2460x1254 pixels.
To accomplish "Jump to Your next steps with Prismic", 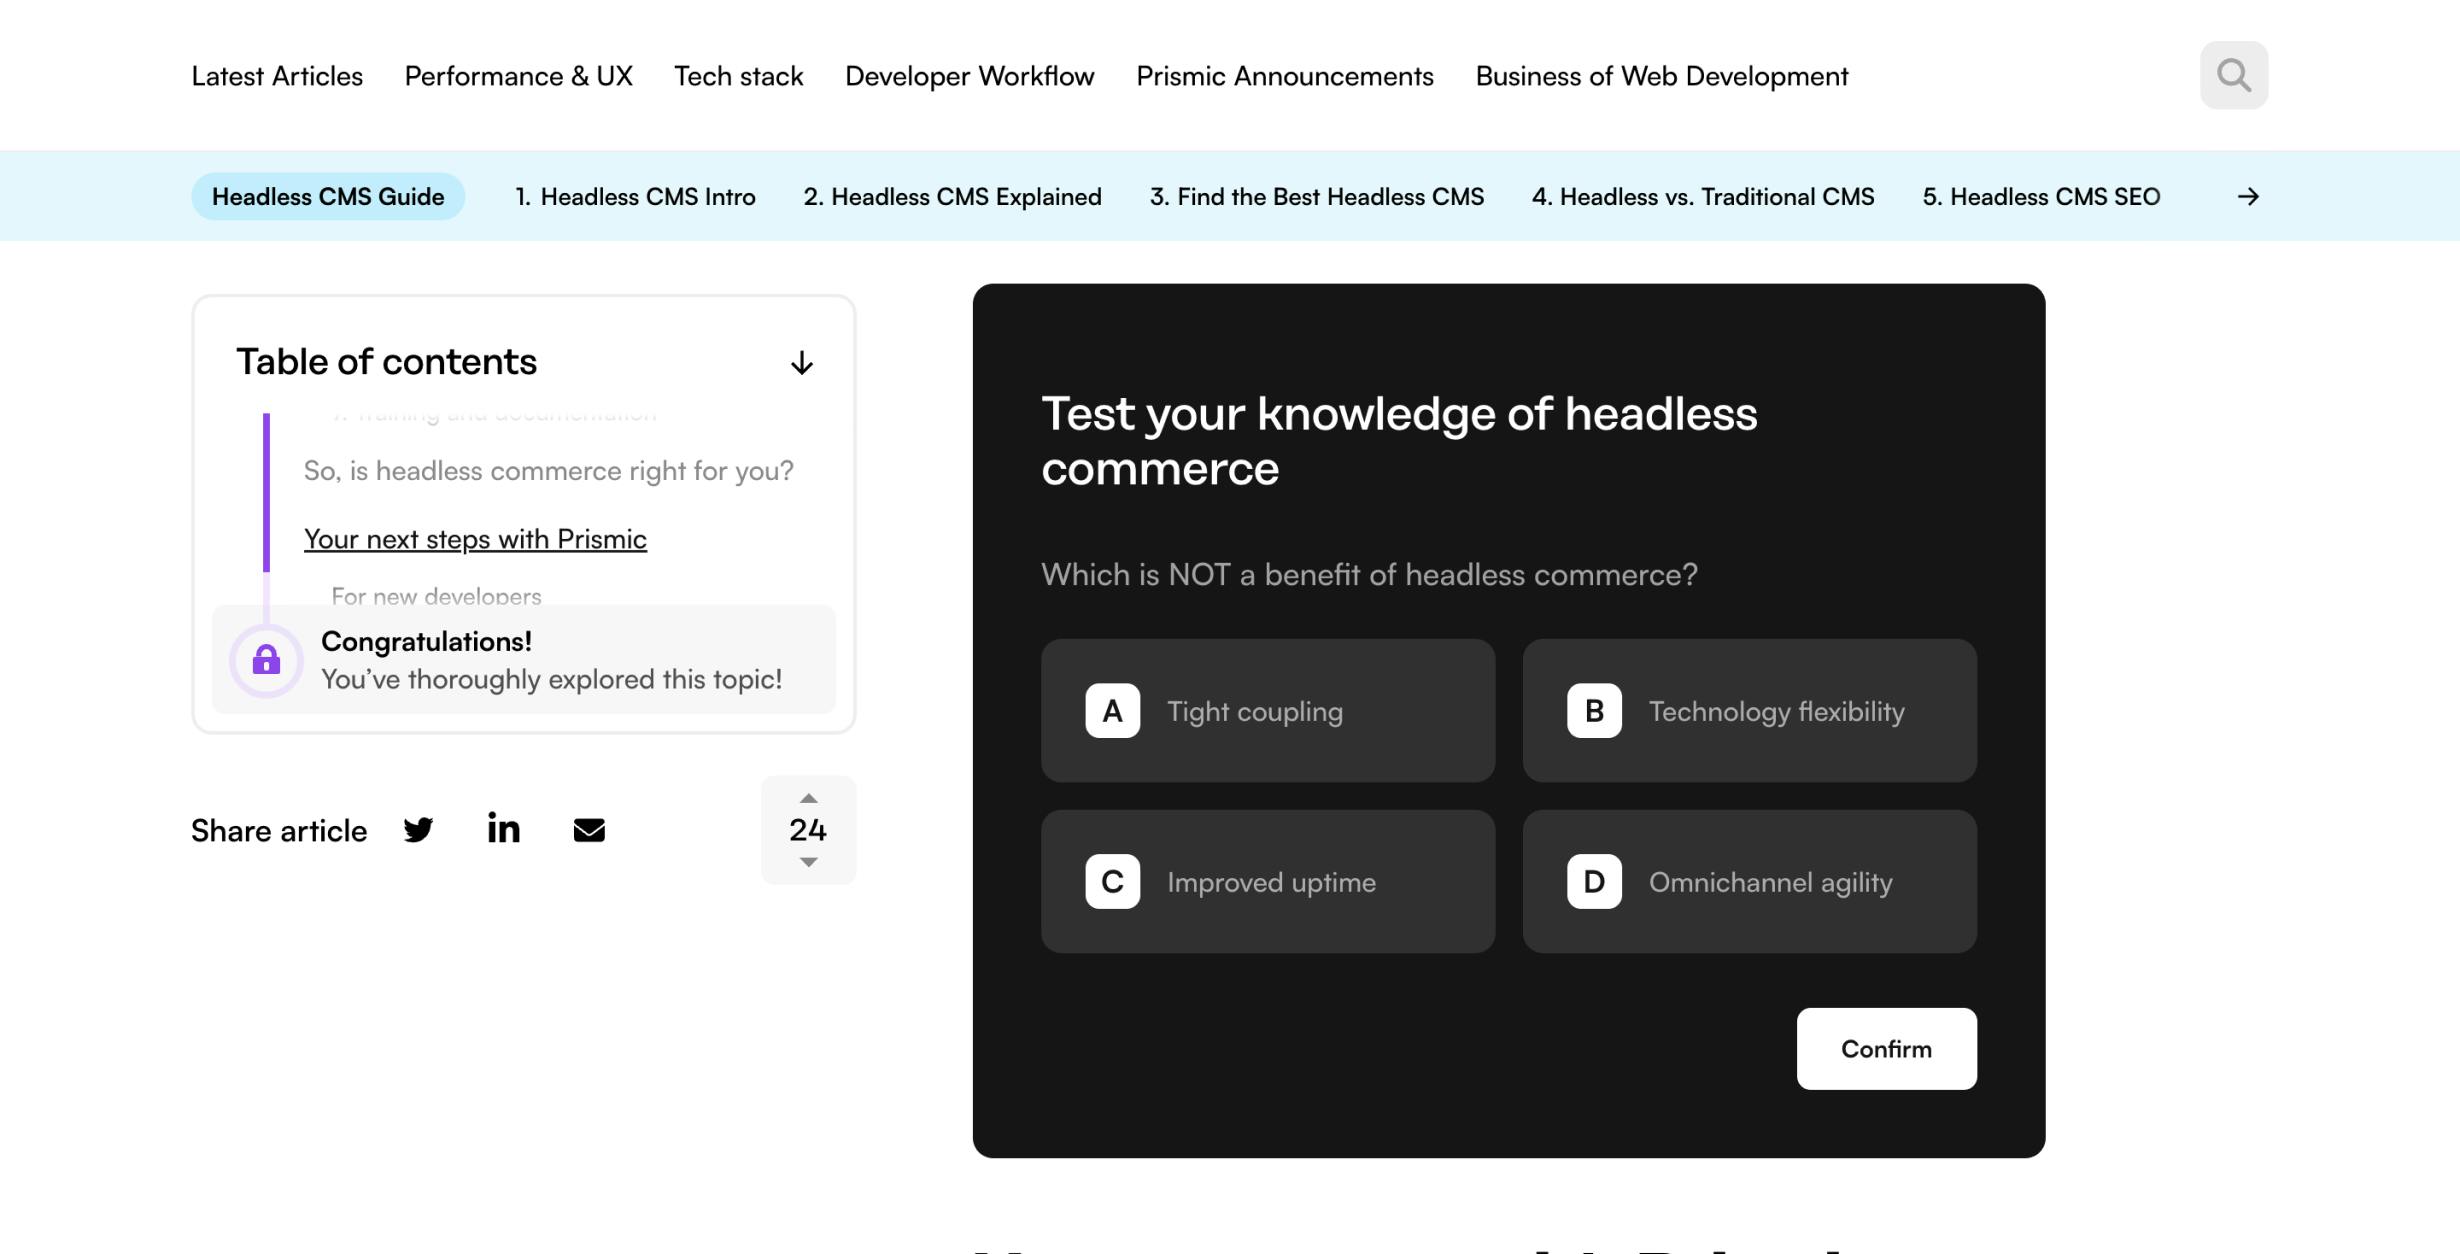I will 475,539.
